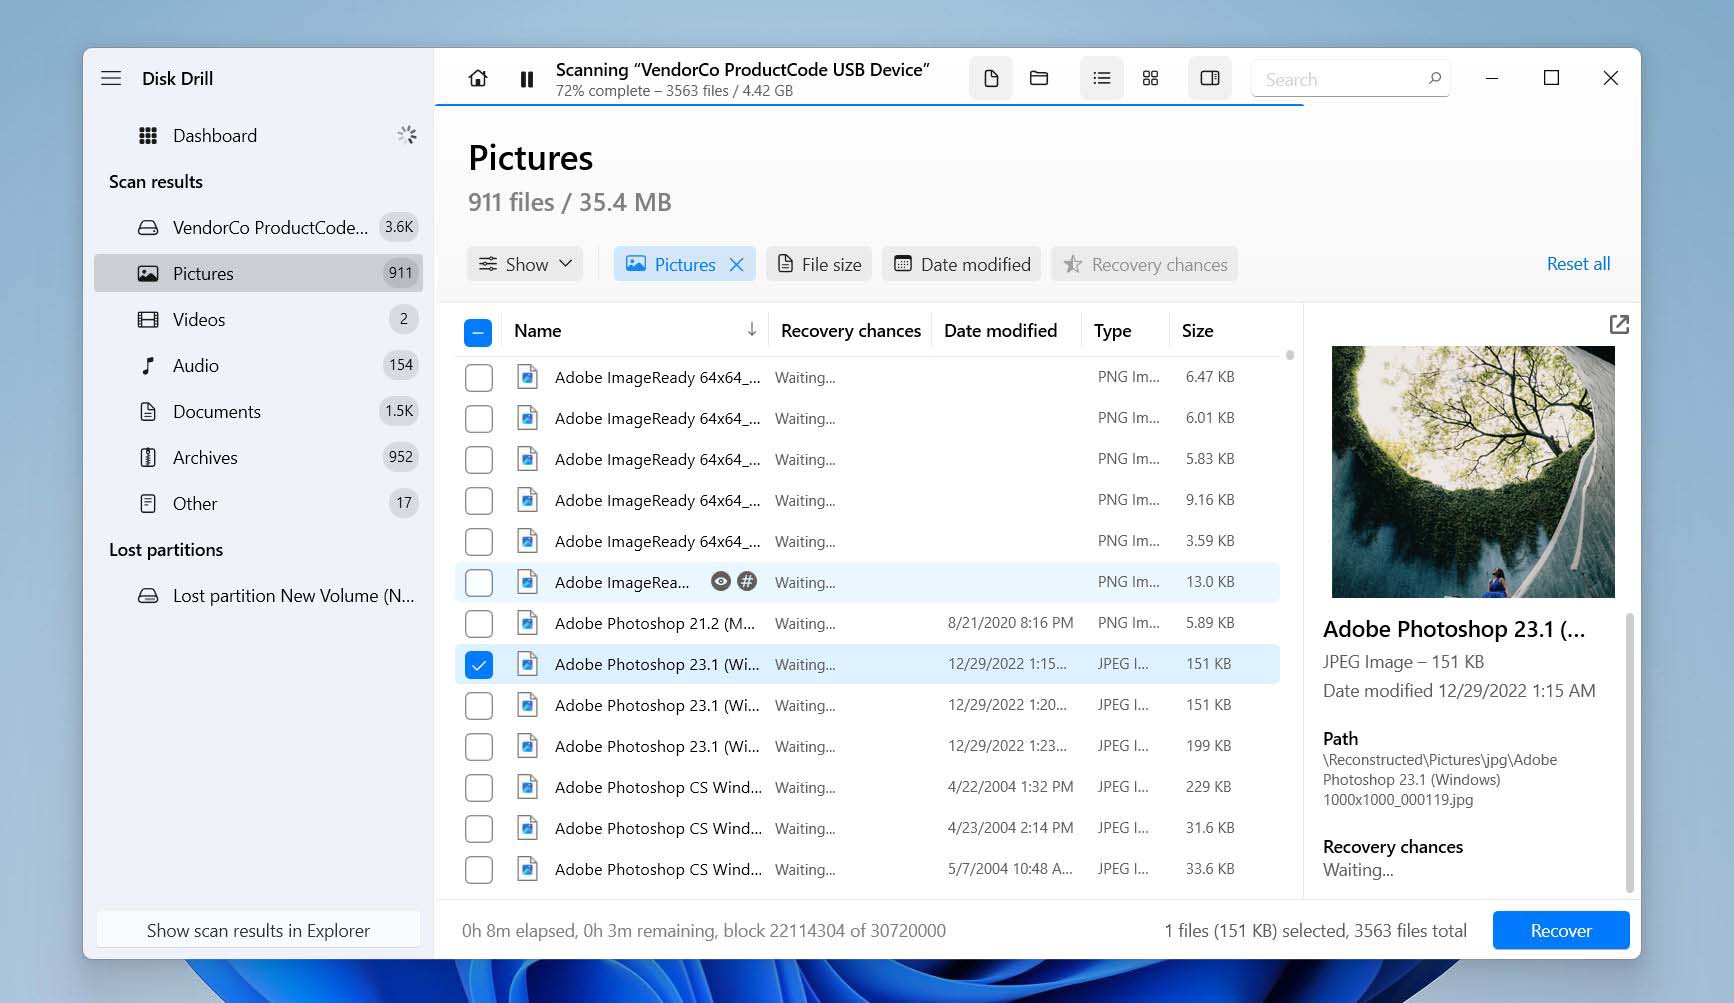Image resolution: width=1734 pixels, height=1003 pixels.
Task: Check the 9.16 KB ImageReady file checkbox
Action: [479, 501]
